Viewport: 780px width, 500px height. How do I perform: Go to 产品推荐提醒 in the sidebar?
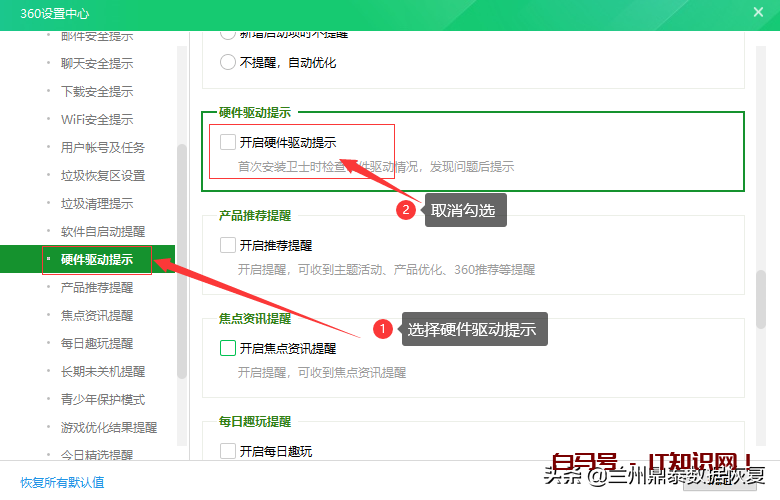coord(97,288)
